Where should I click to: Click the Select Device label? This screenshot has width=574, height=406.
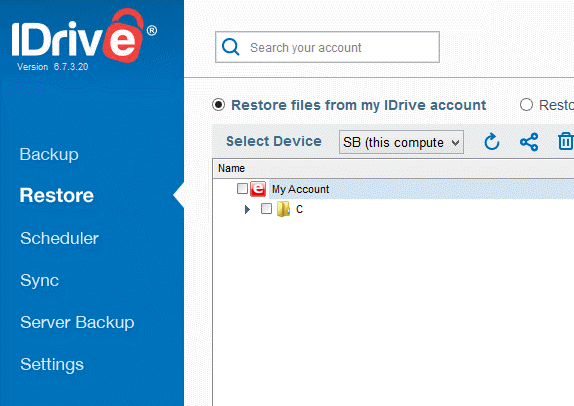(x=274, y=141)
